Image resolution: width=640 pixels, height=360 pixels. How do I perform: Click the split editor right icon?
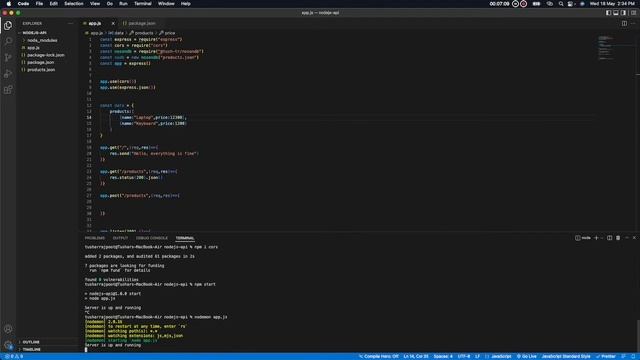pyautogui.click(x=624, y=23)
